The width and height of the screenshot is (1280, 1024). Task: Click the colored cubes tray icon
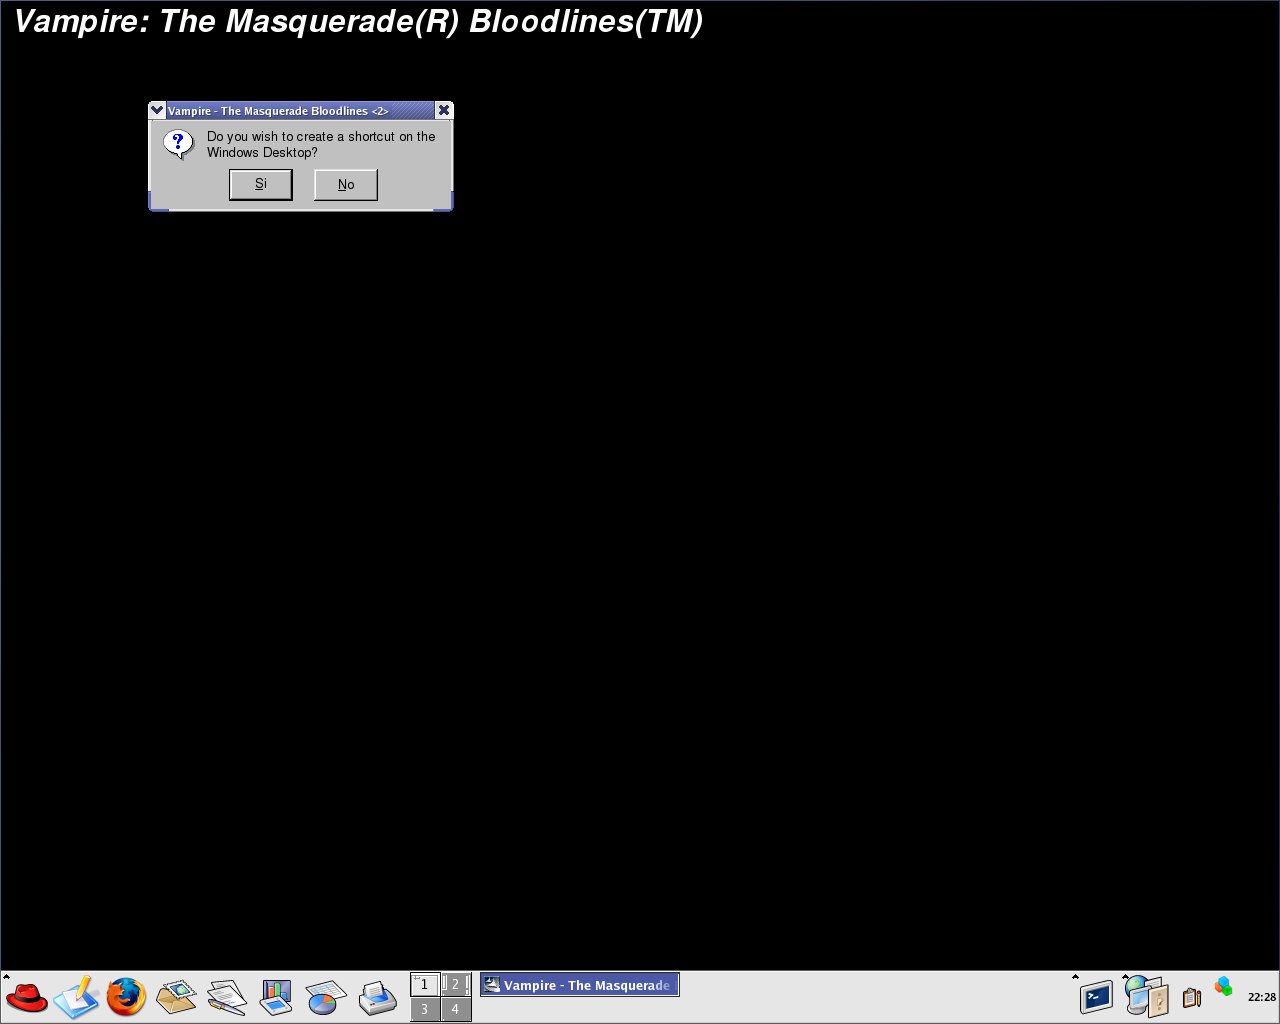tap(1223, 987)
